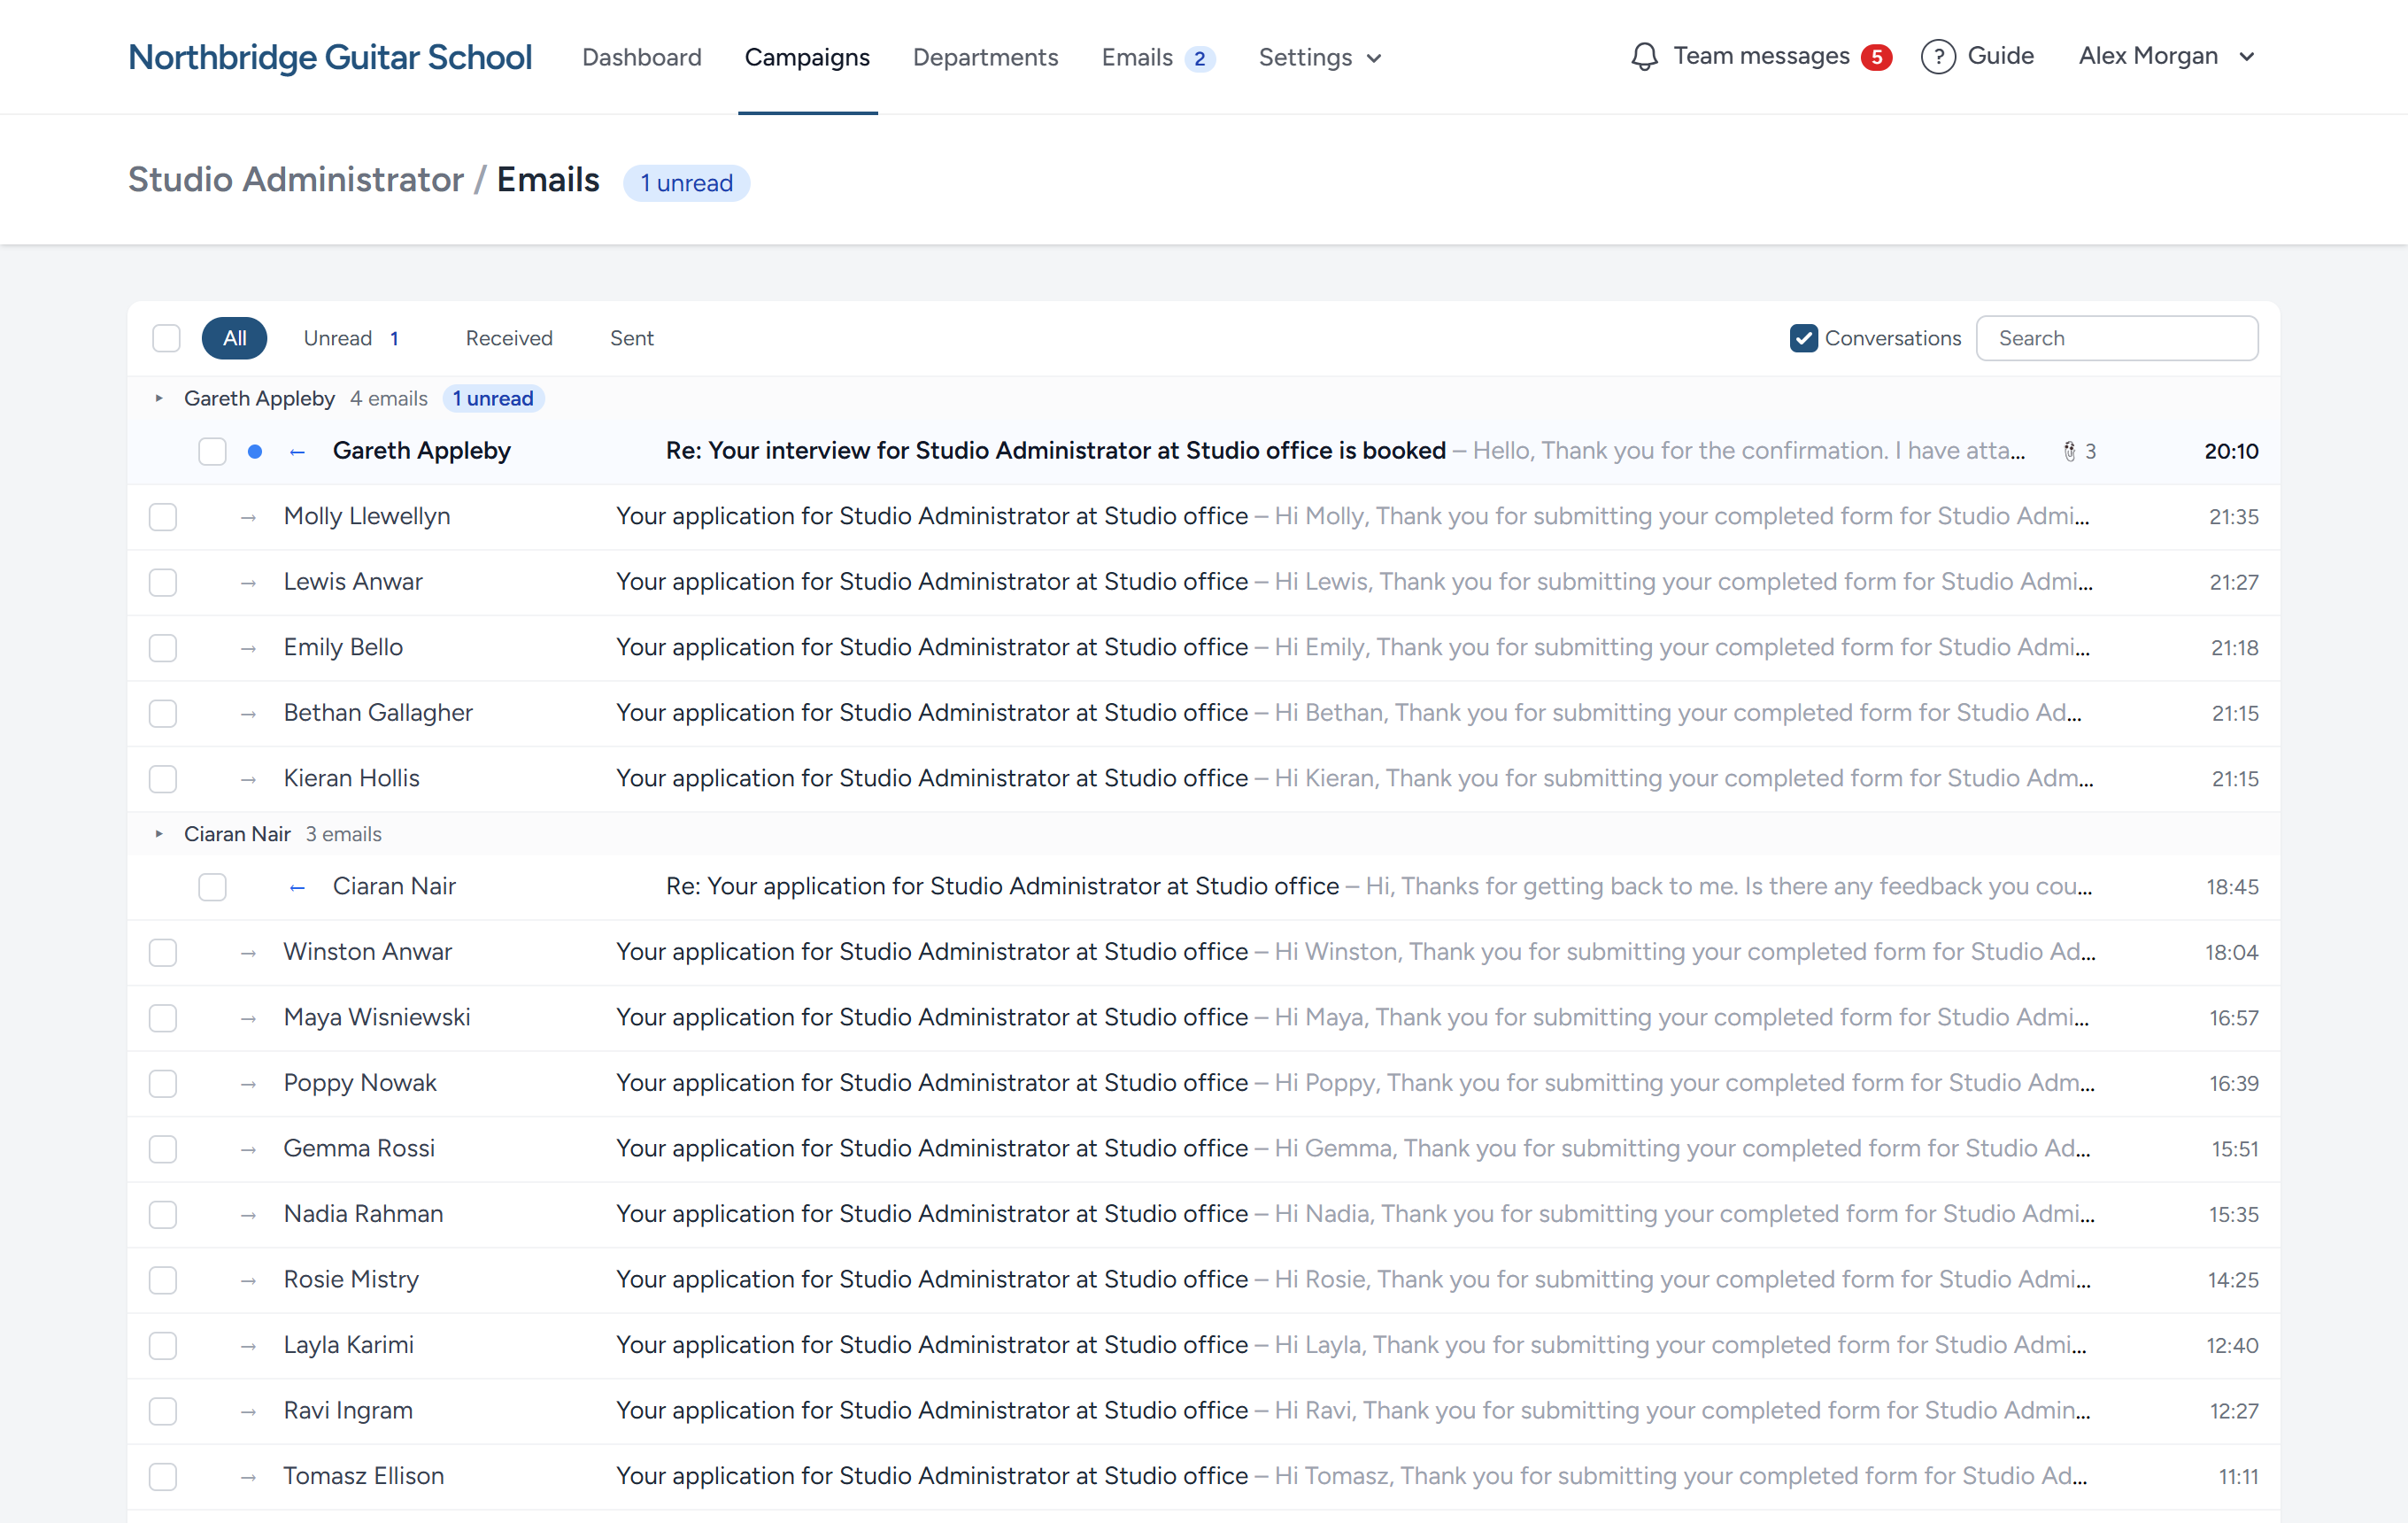Viewport: 2408px width, 1523px height.
Task: Collapse the Ciaran Nair conversation group
Action: 159,833
